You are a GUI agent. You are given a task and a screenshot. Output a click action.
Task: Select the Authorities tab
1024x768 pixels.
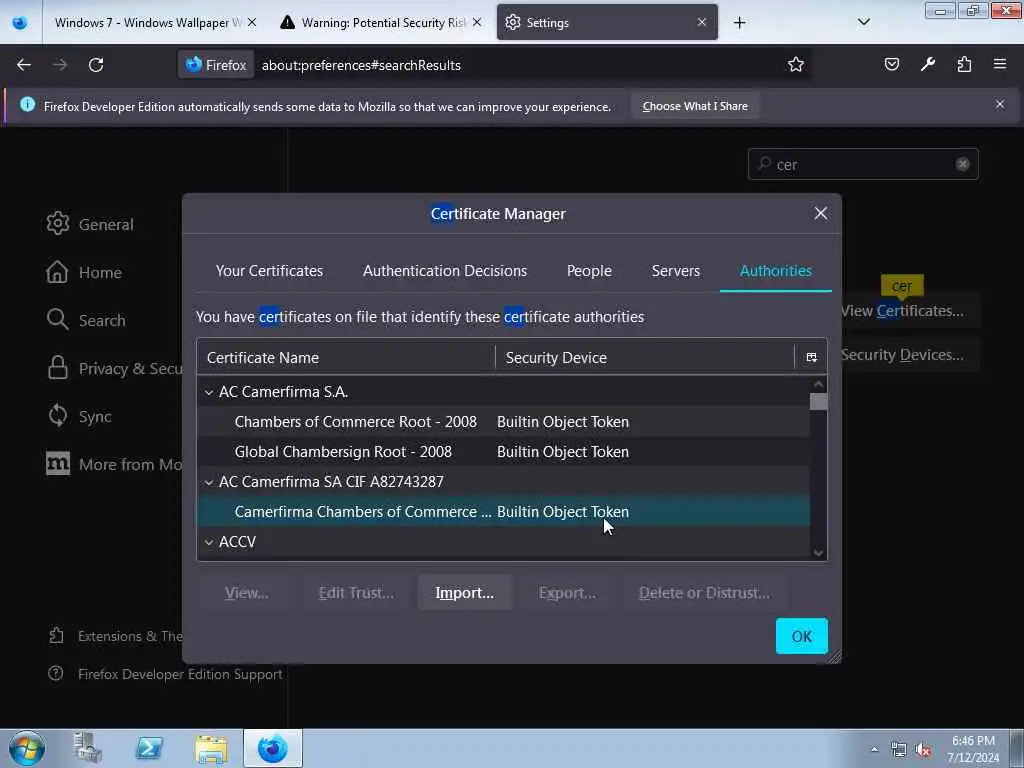[x=776, y=270]
